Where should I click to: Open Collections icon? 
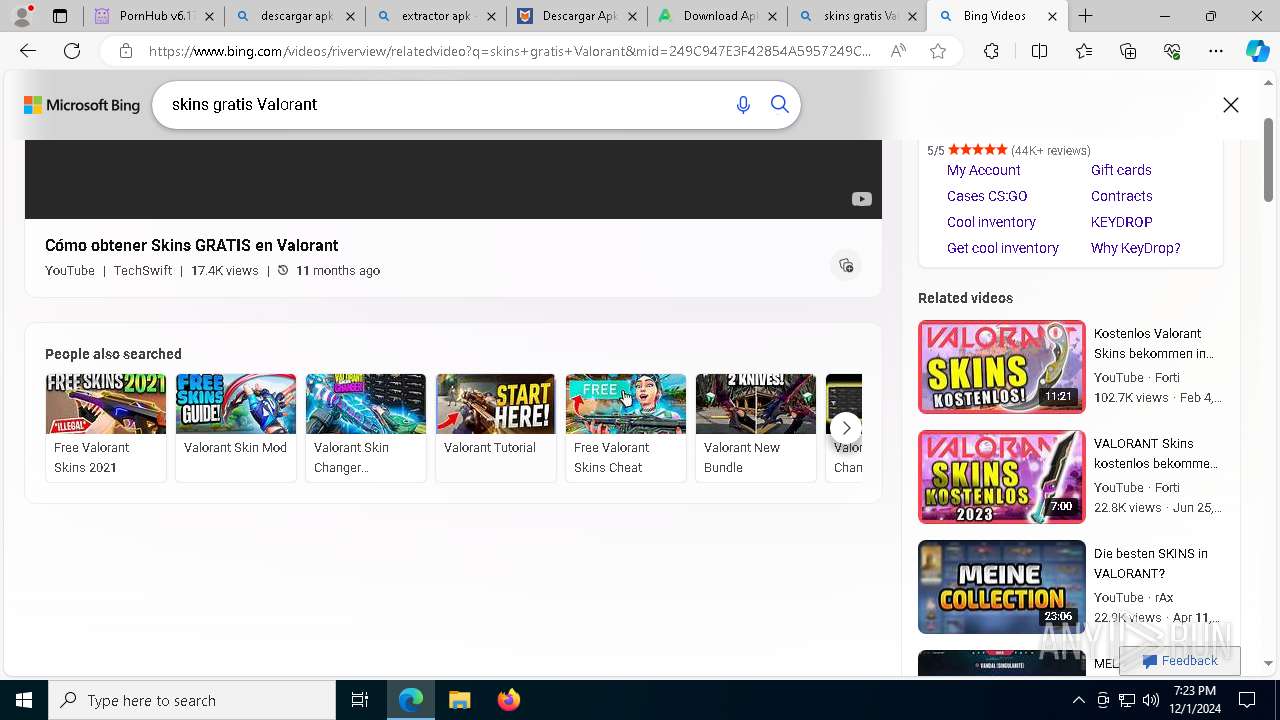(1128, 51)
